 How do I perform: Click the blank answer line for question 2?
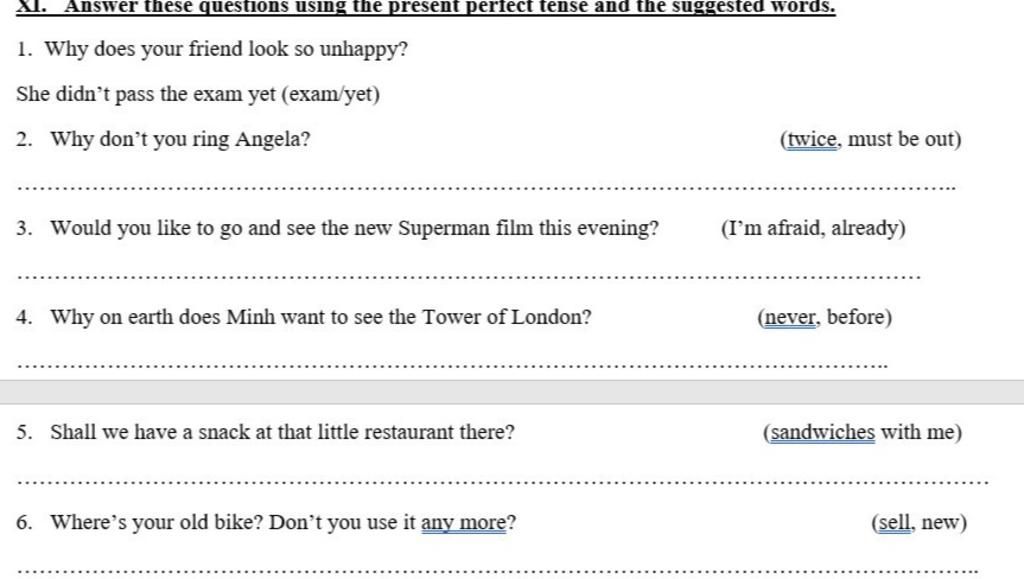coord(486,188)
